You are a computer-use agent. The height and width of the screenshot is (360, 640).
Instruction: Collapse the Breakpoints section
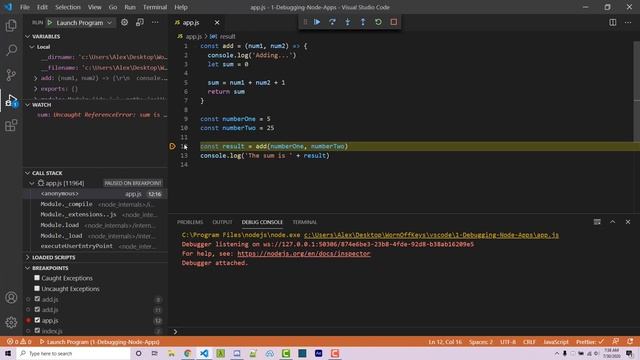pyautogui.click(x=27, y=268)
